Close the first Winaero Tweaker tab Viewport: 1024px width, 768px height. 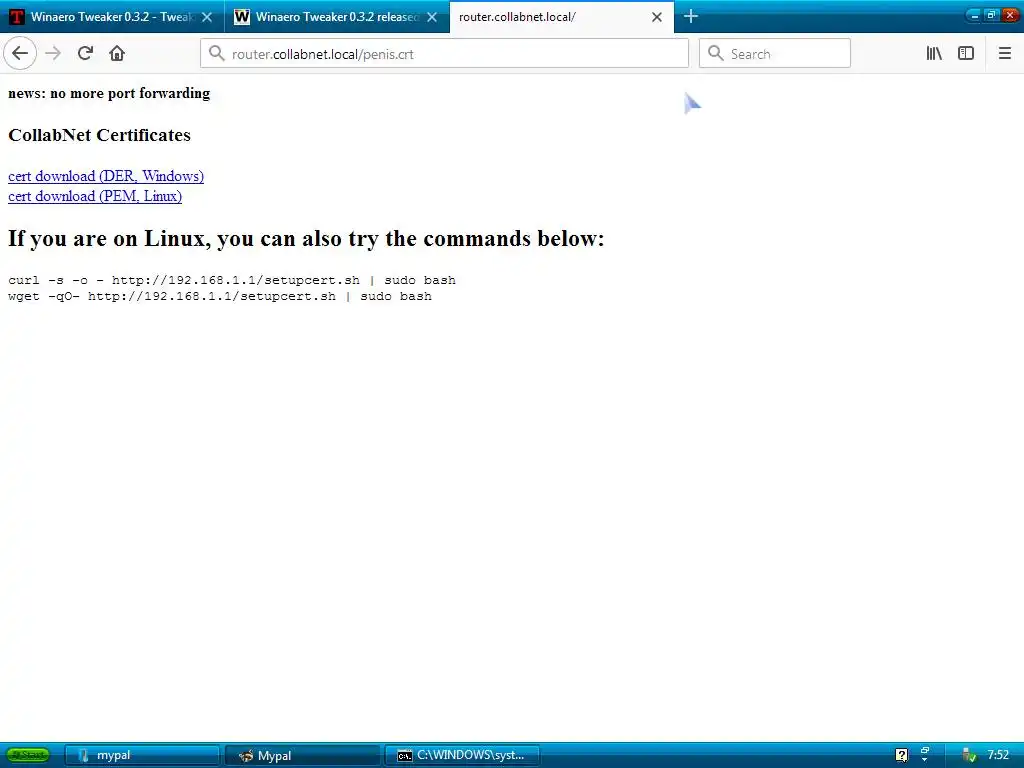(207, 17)
